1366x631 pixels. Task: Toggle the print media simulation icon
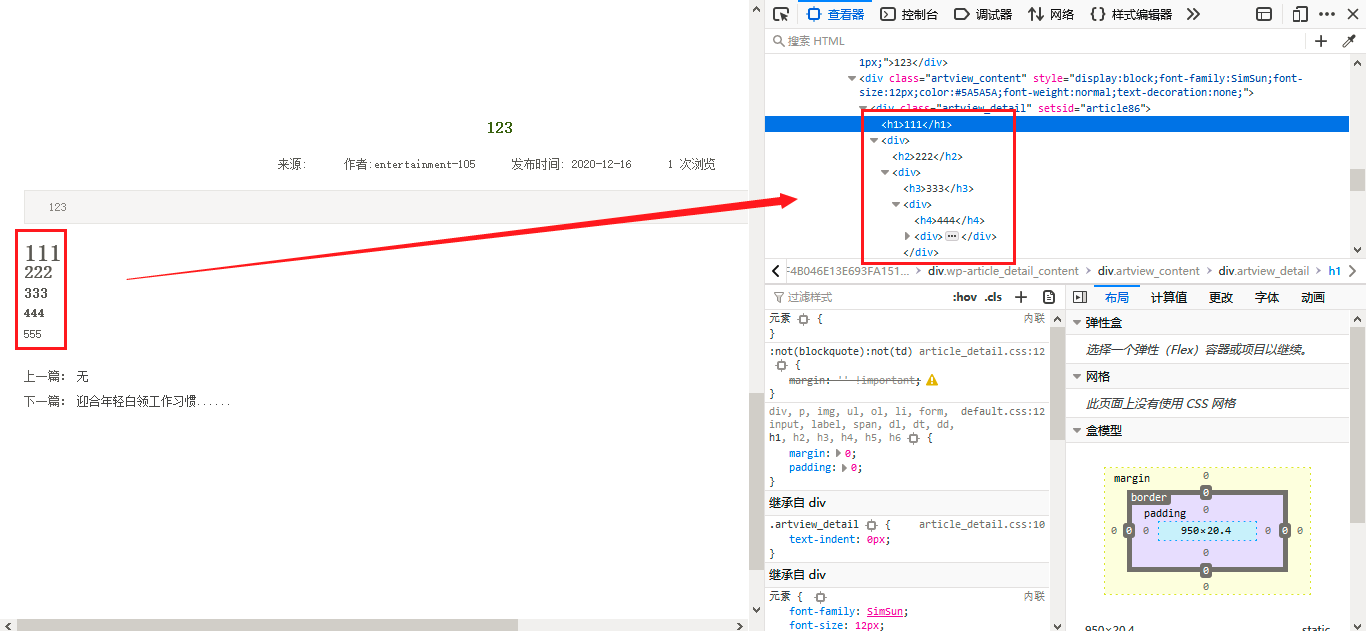(x=1048, y=297)
